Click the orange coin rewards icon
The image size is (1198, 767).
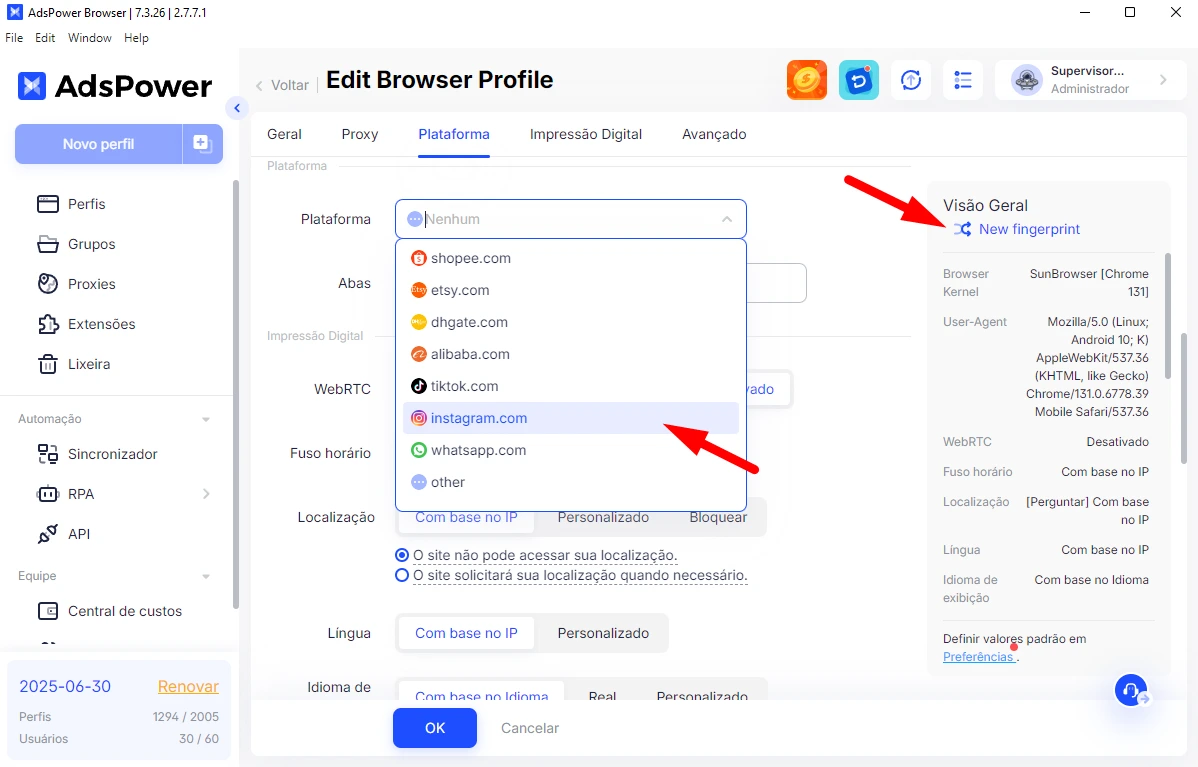[807, 79]
